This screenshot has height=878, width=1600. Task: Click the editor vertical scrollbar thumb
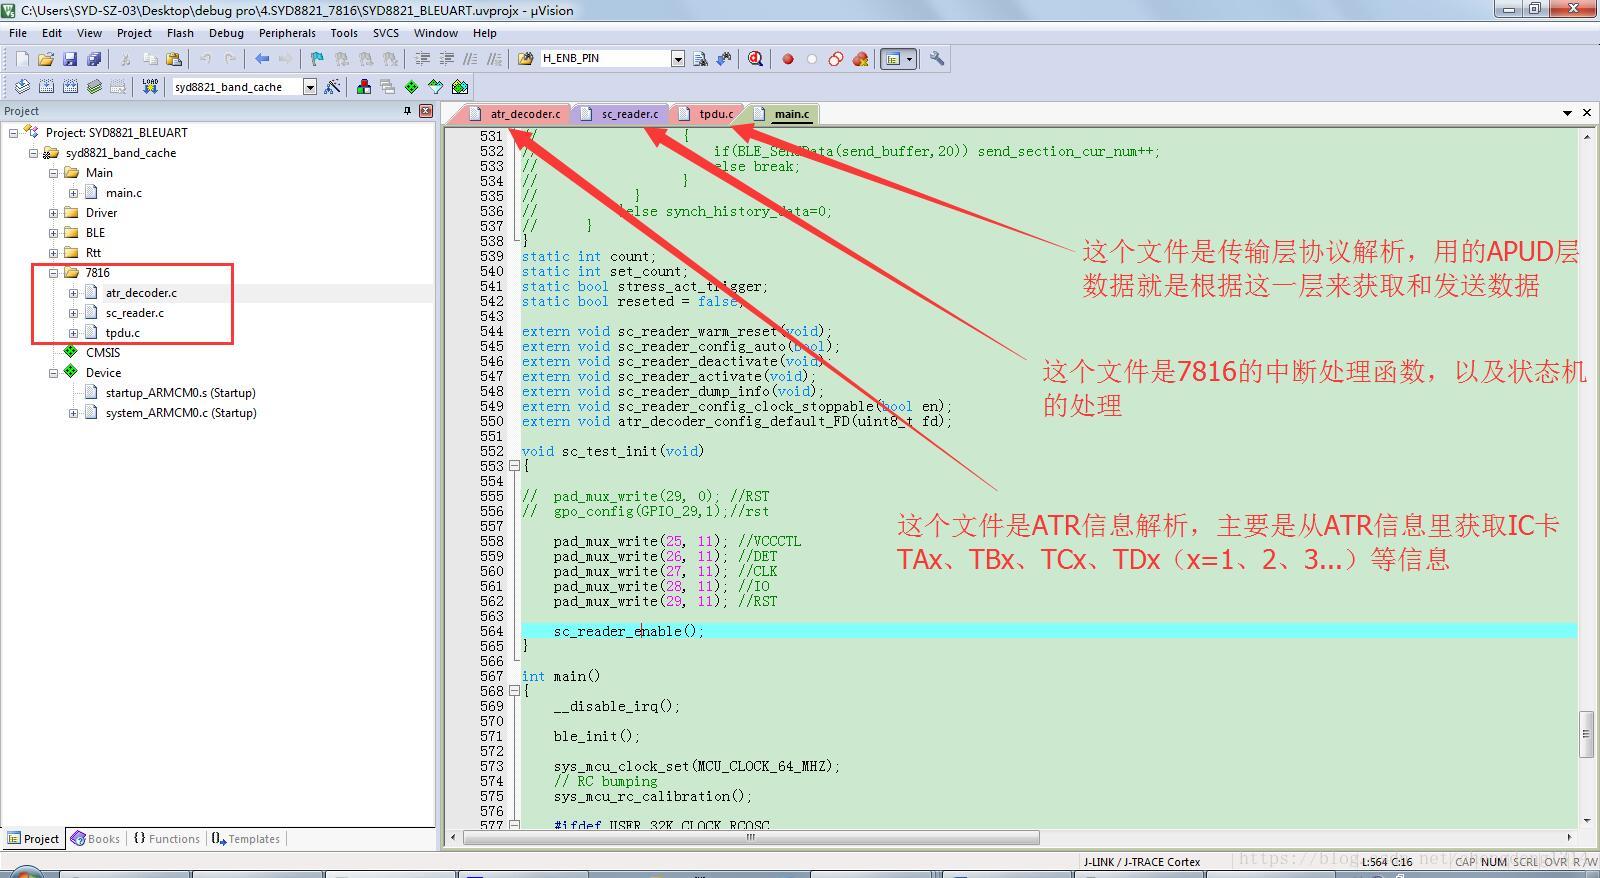point(1586,735)
